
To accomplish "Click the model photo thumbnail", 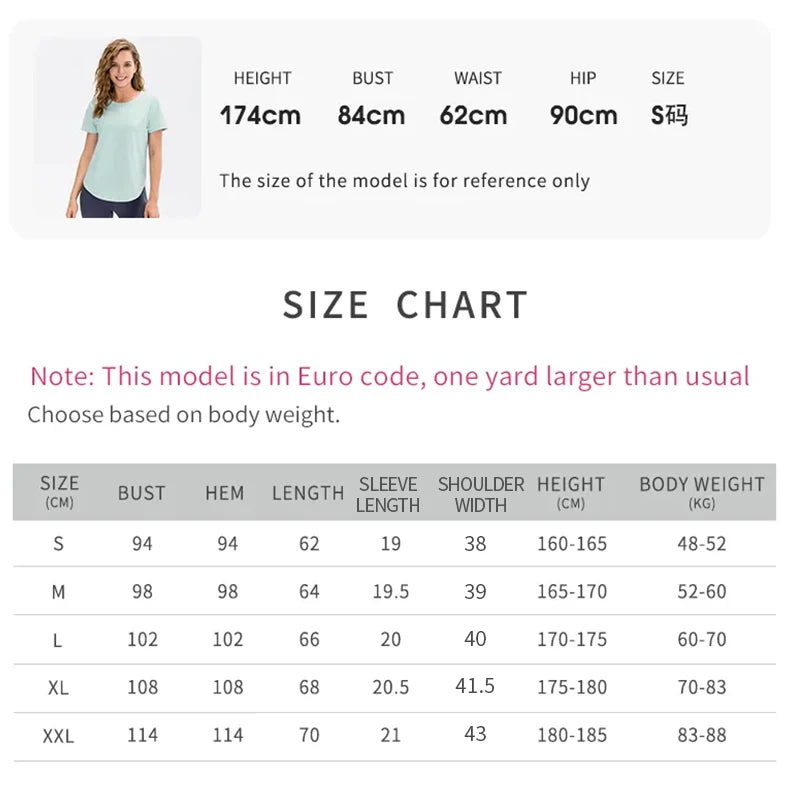I will (118, 127).
